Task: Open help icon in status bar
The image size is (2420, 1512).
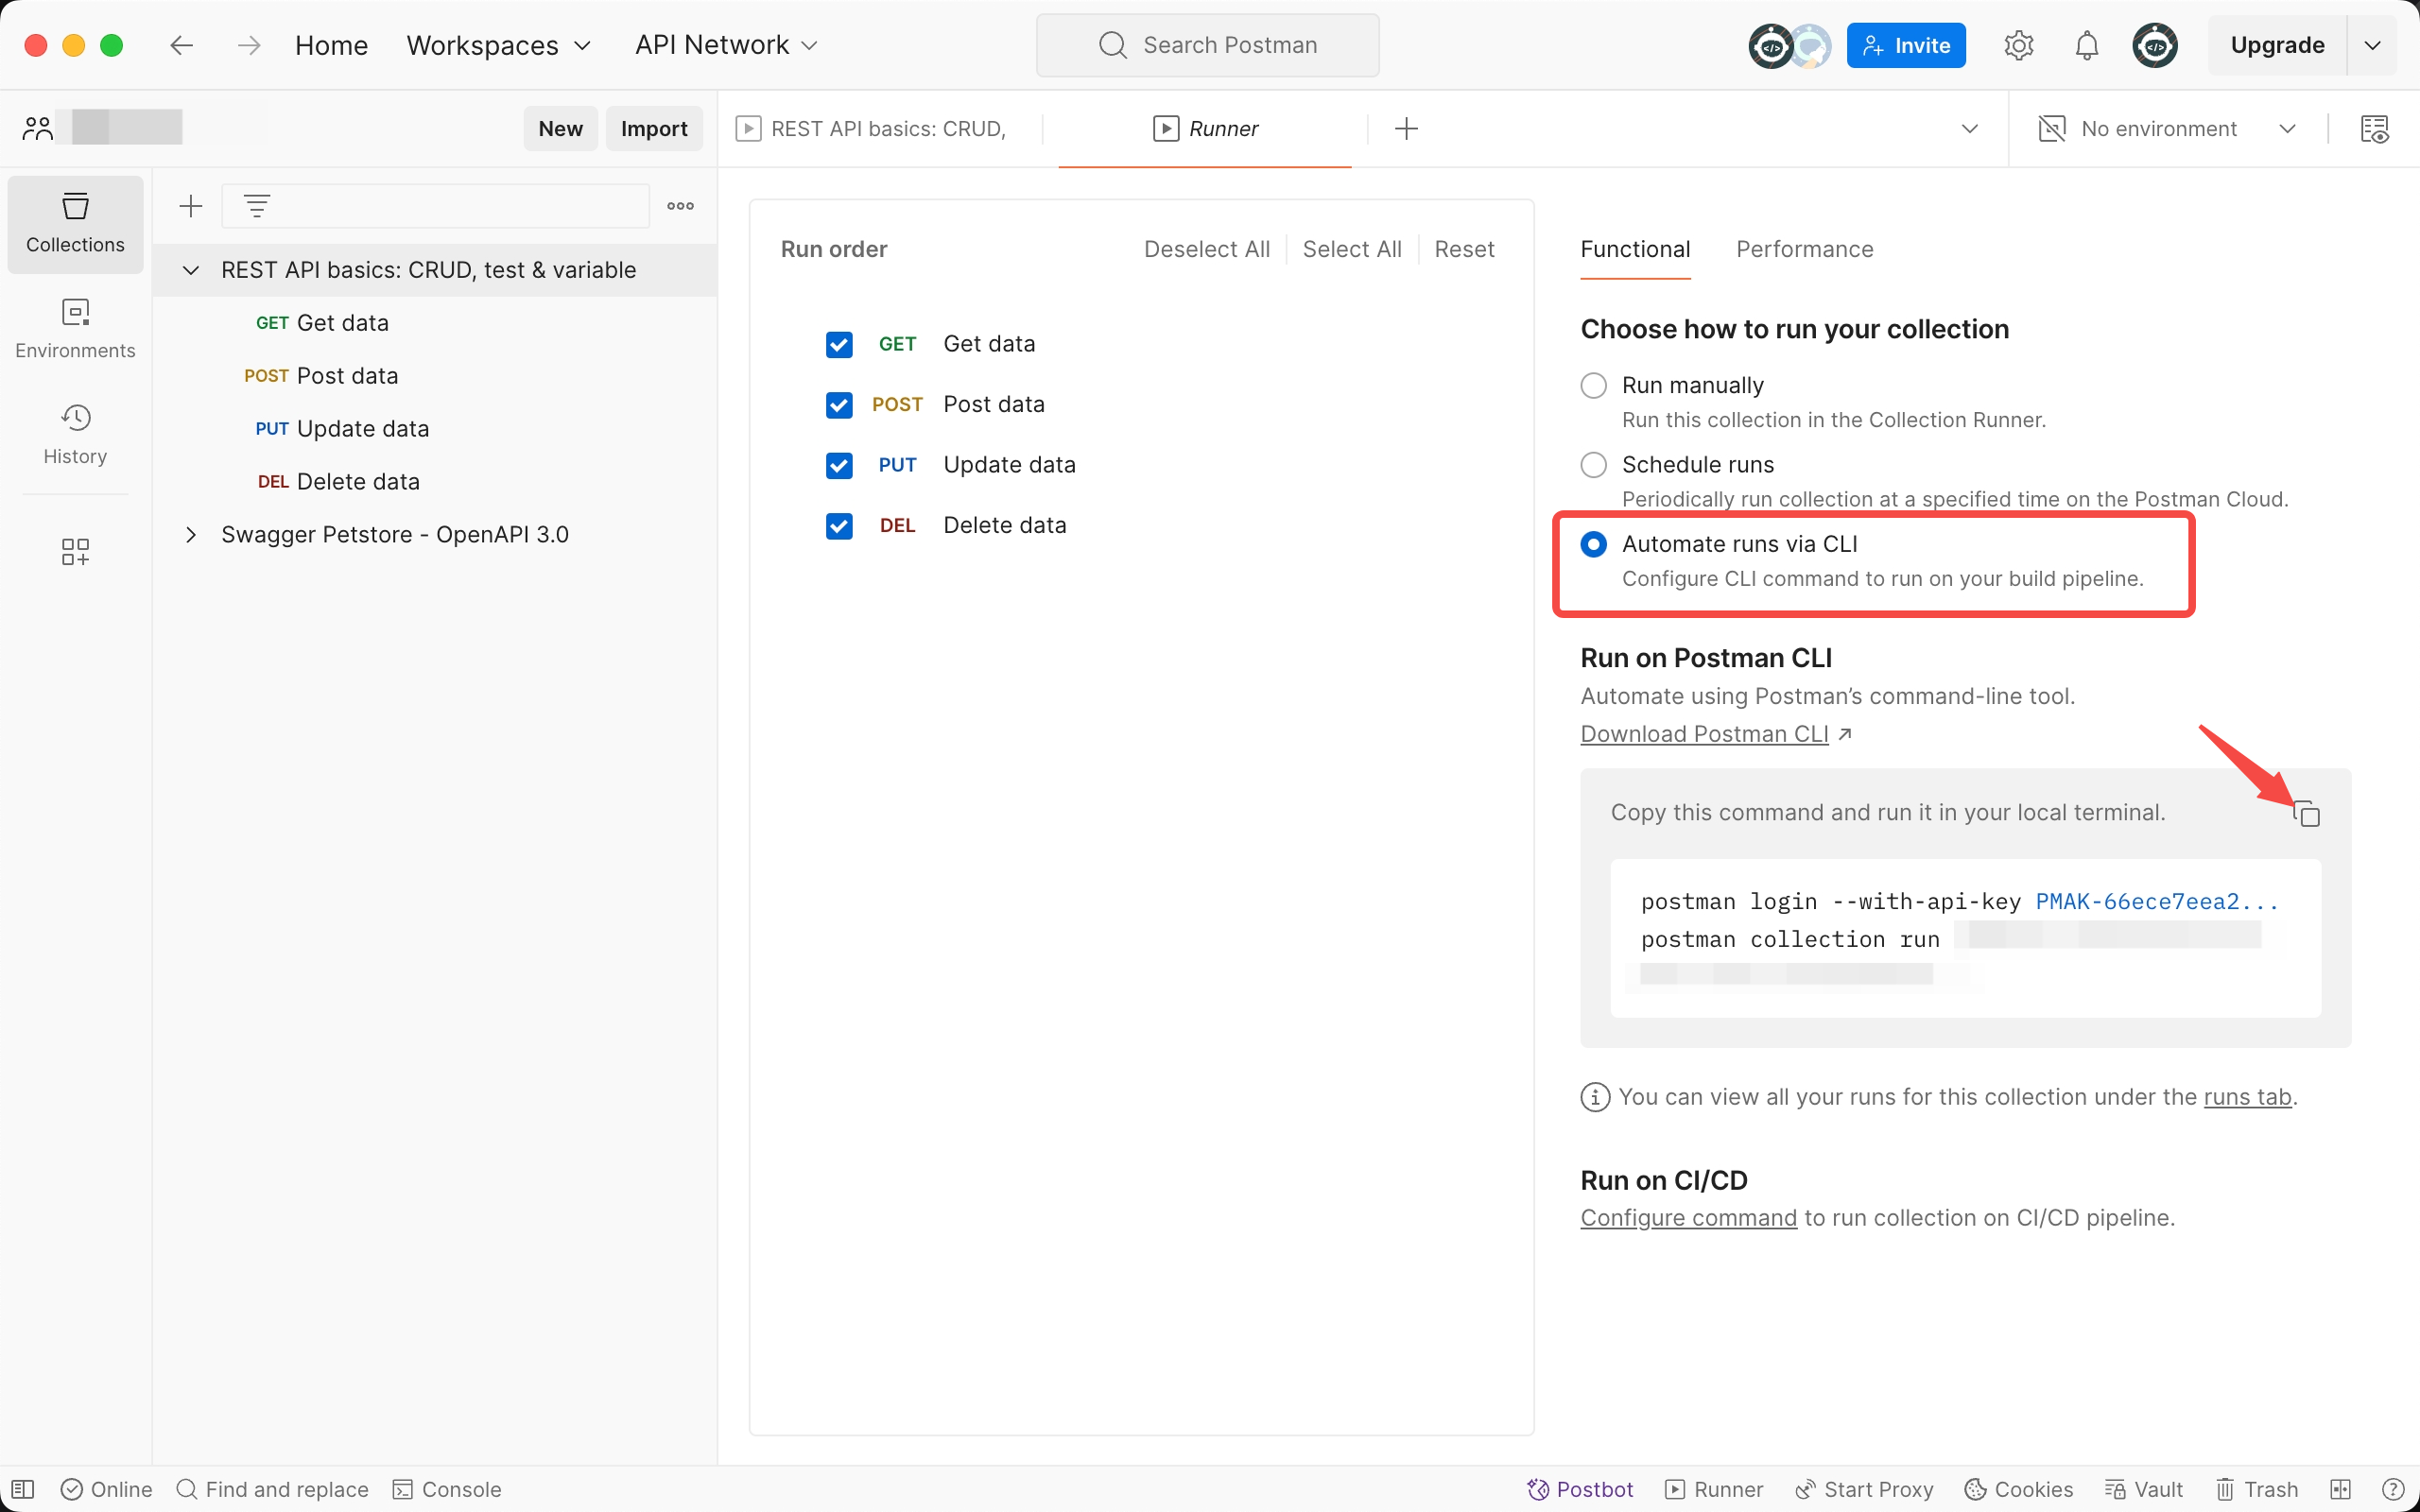Action: click(2392, 1489)
